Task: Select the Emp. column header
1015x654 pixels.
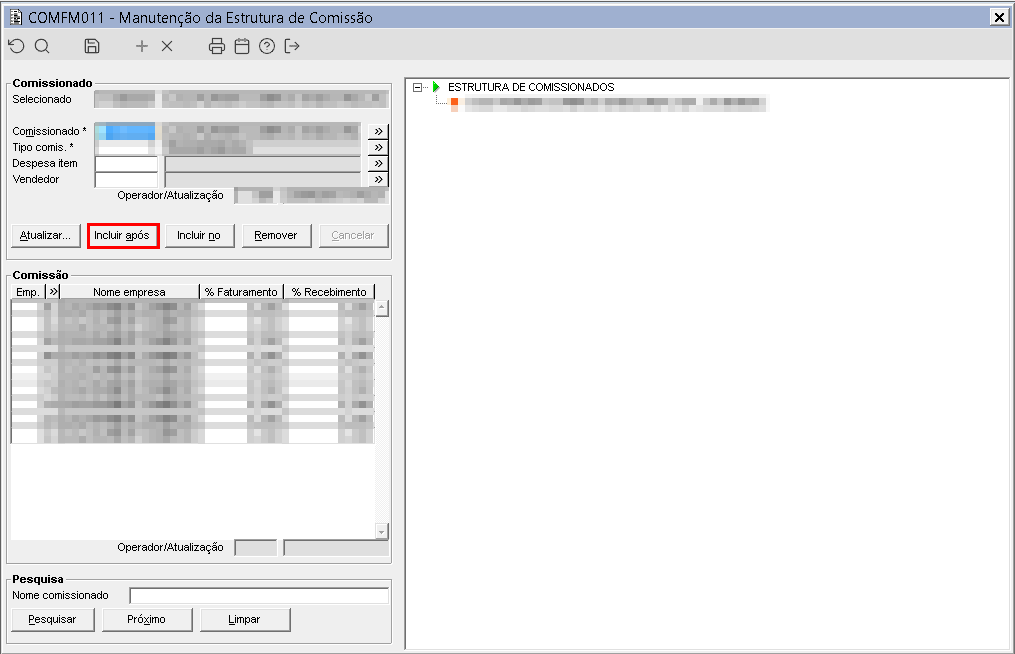Action: coord(28,292)
